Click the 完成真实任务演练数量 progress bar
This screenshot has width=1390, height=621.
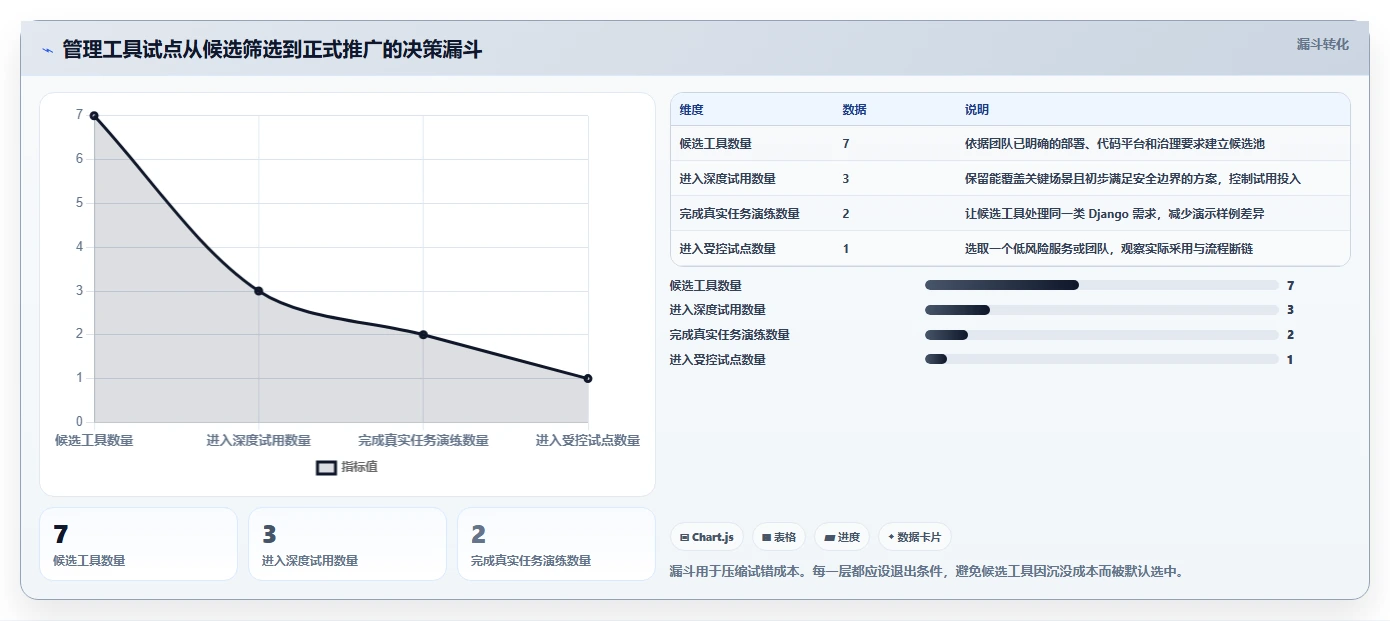click(1102, 335)
